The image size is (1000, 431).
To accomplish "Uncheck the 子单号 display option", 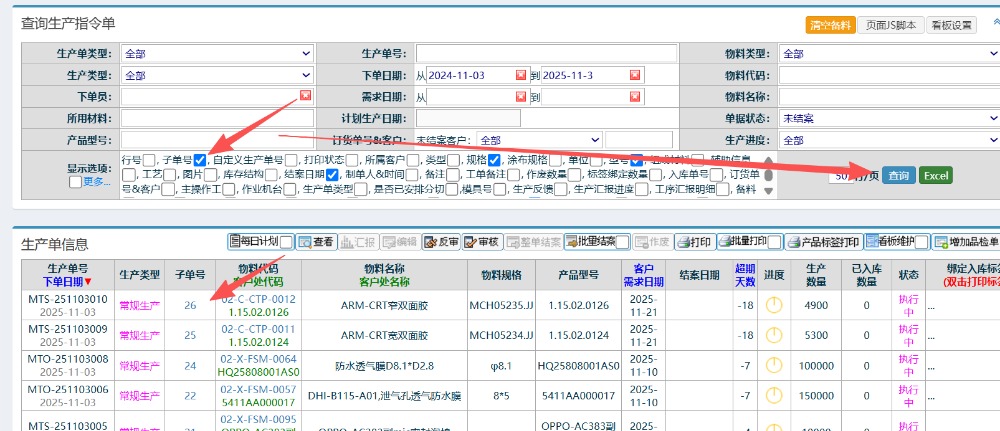I will 200,160.
